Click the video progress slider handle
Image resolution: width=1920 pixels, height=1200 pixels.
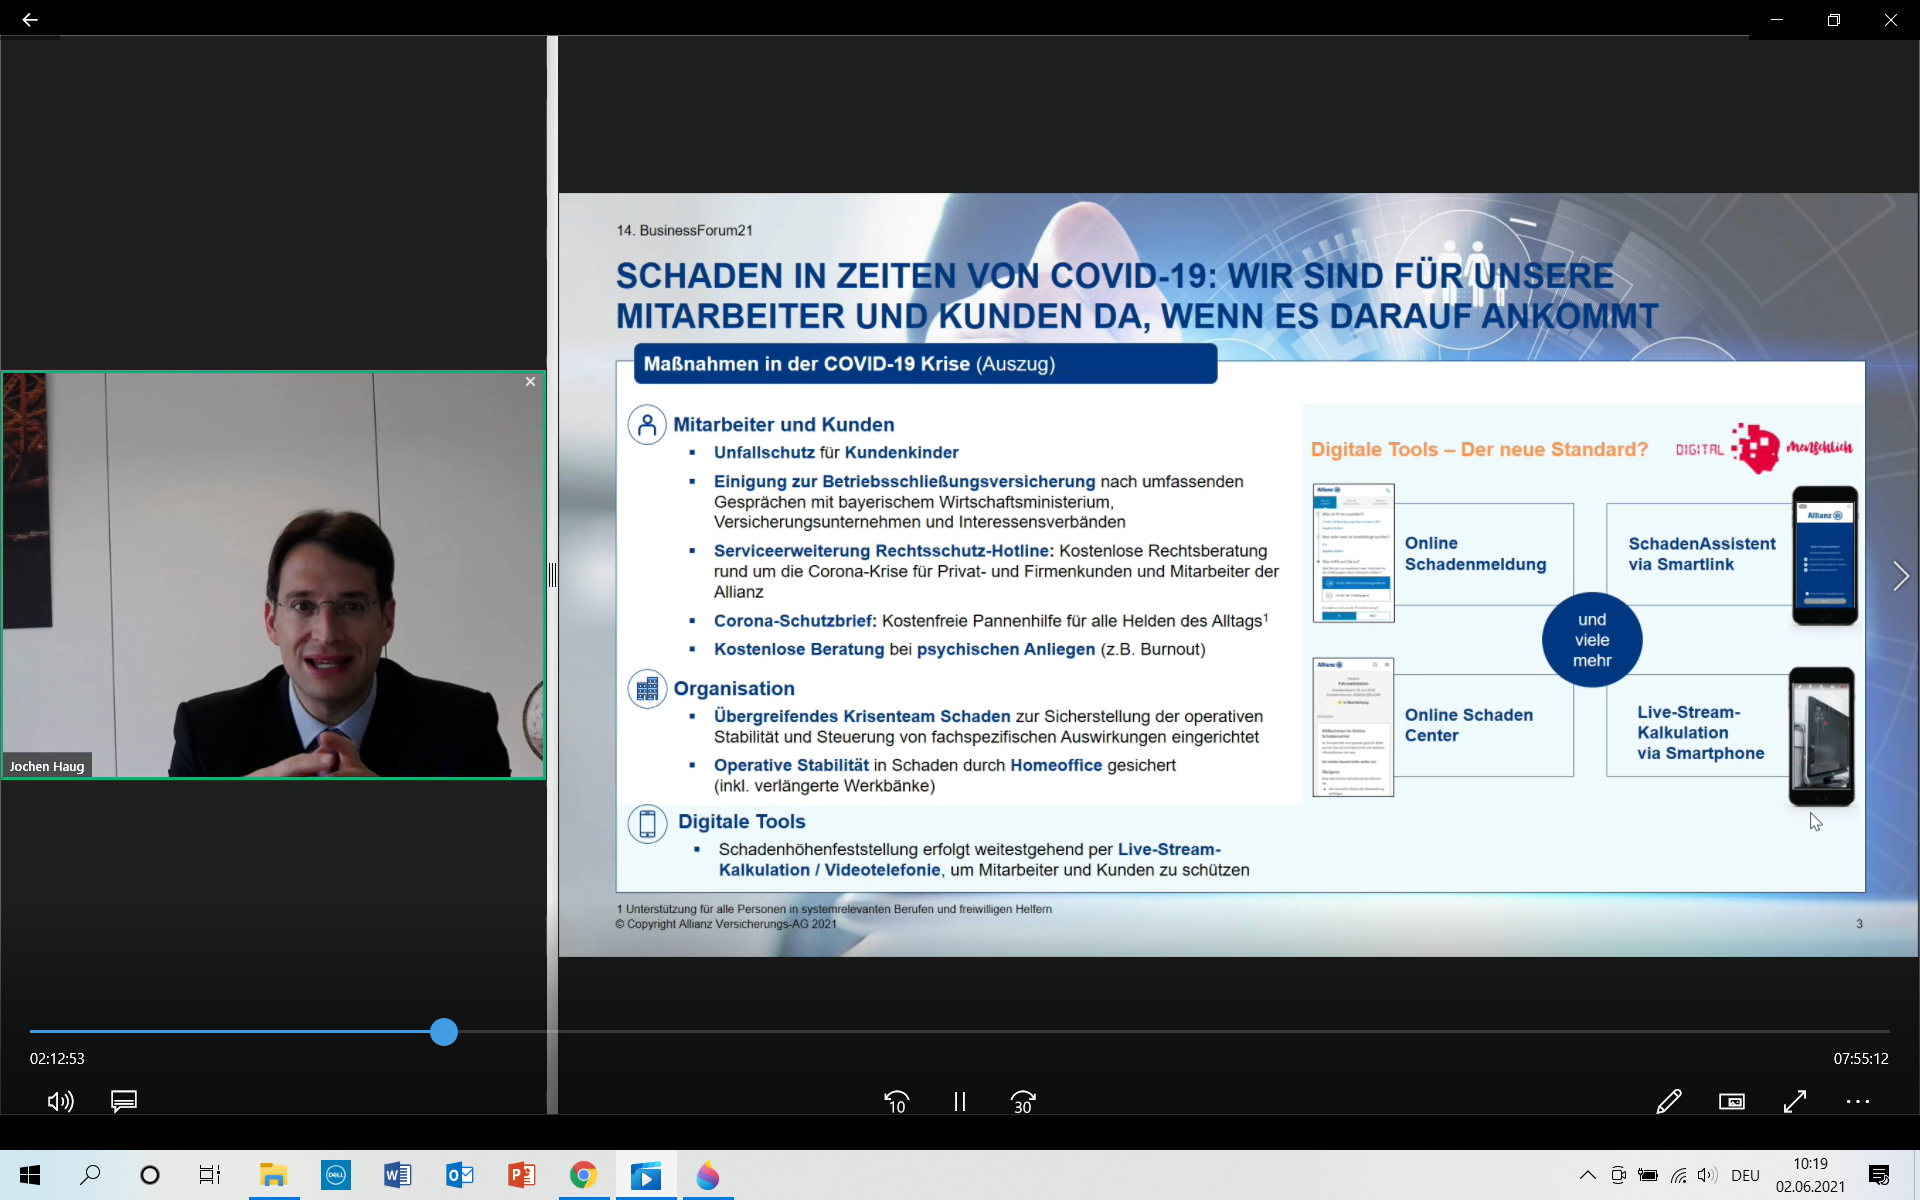pos(444,1032)
